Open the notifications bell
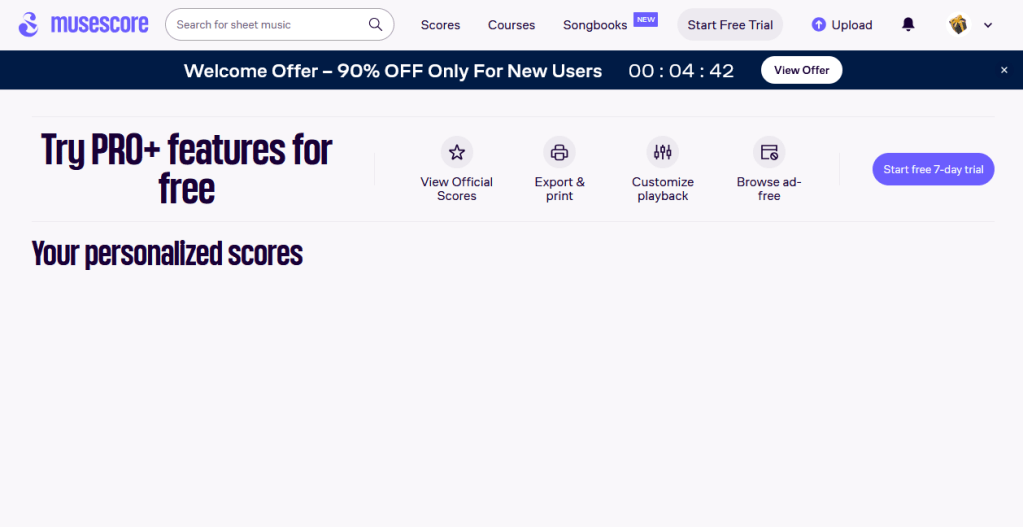 point(908,25)
